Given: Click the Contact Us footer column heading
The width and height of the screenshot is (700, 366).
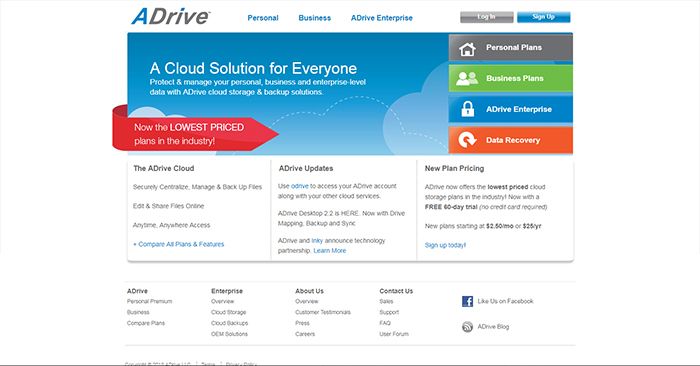Looking at the screenshot, I should [396, 291].
